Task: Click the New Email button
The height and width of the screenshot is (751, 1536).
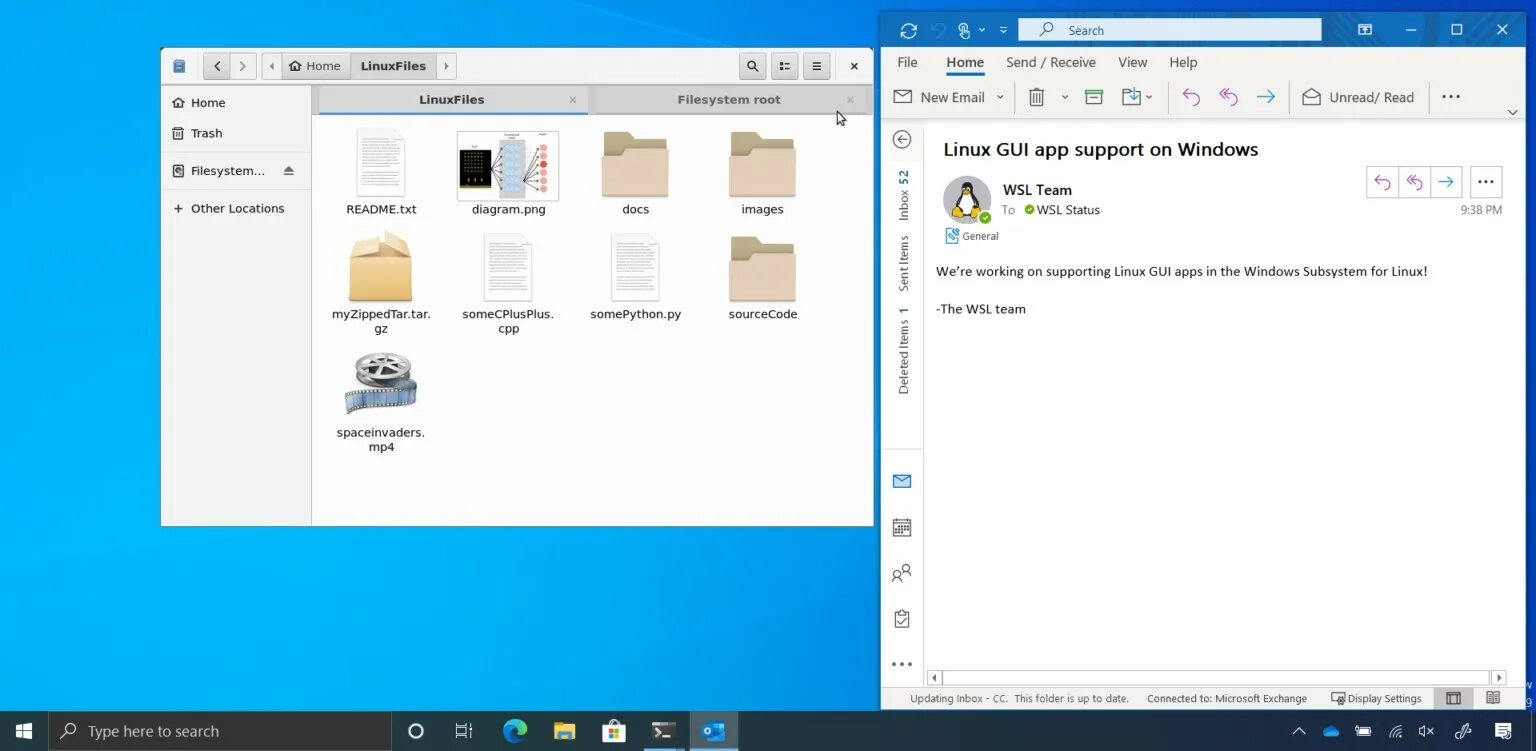Action: [939, 97]
